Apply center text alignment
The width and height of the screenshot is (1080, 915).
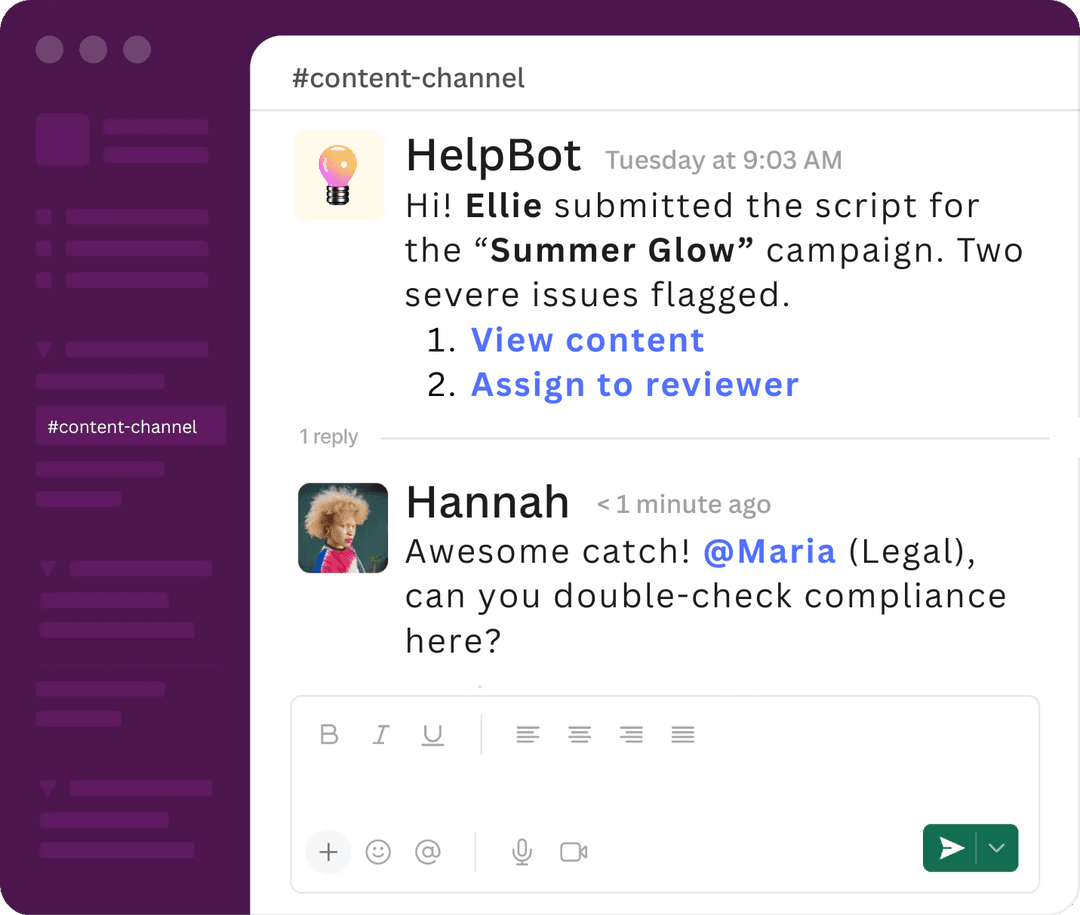580,735
